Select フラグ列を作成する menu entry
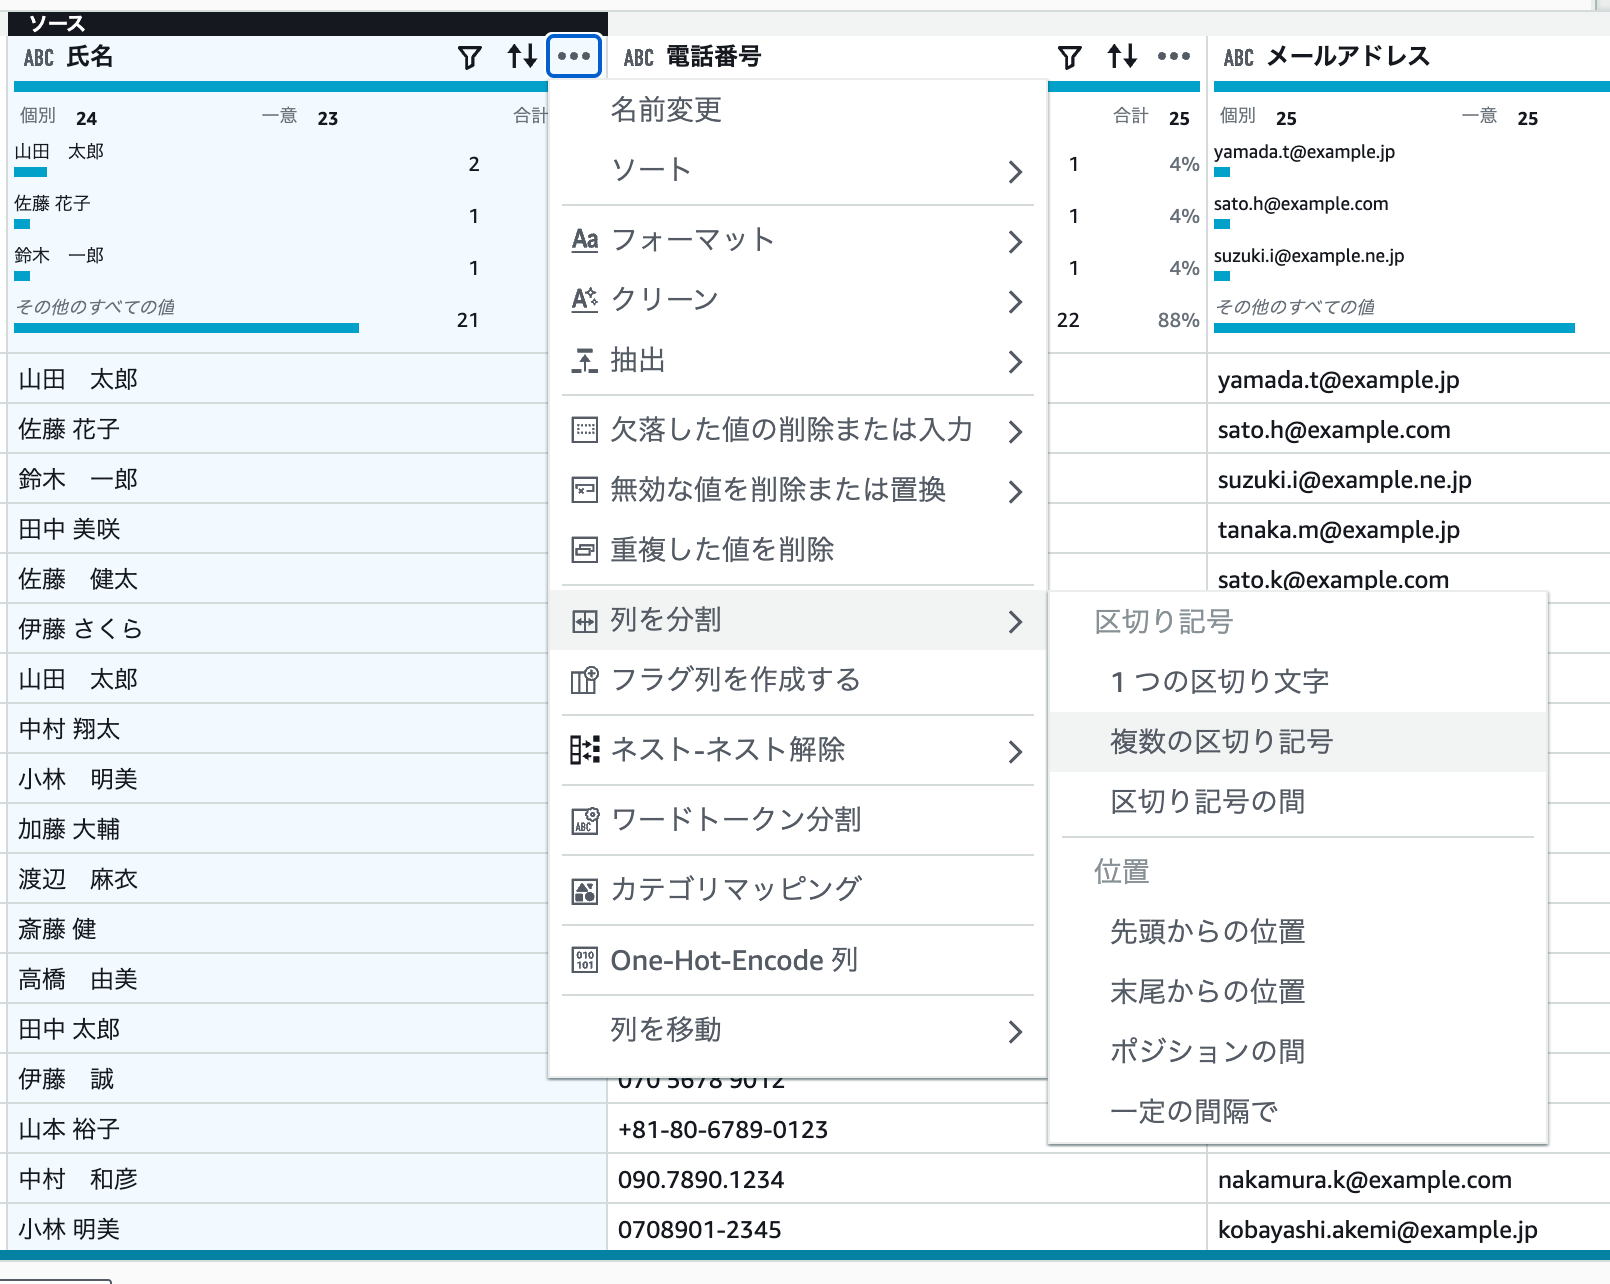Image resolution: width=1610 pixels, height=1284 pixels. point(797,680)
